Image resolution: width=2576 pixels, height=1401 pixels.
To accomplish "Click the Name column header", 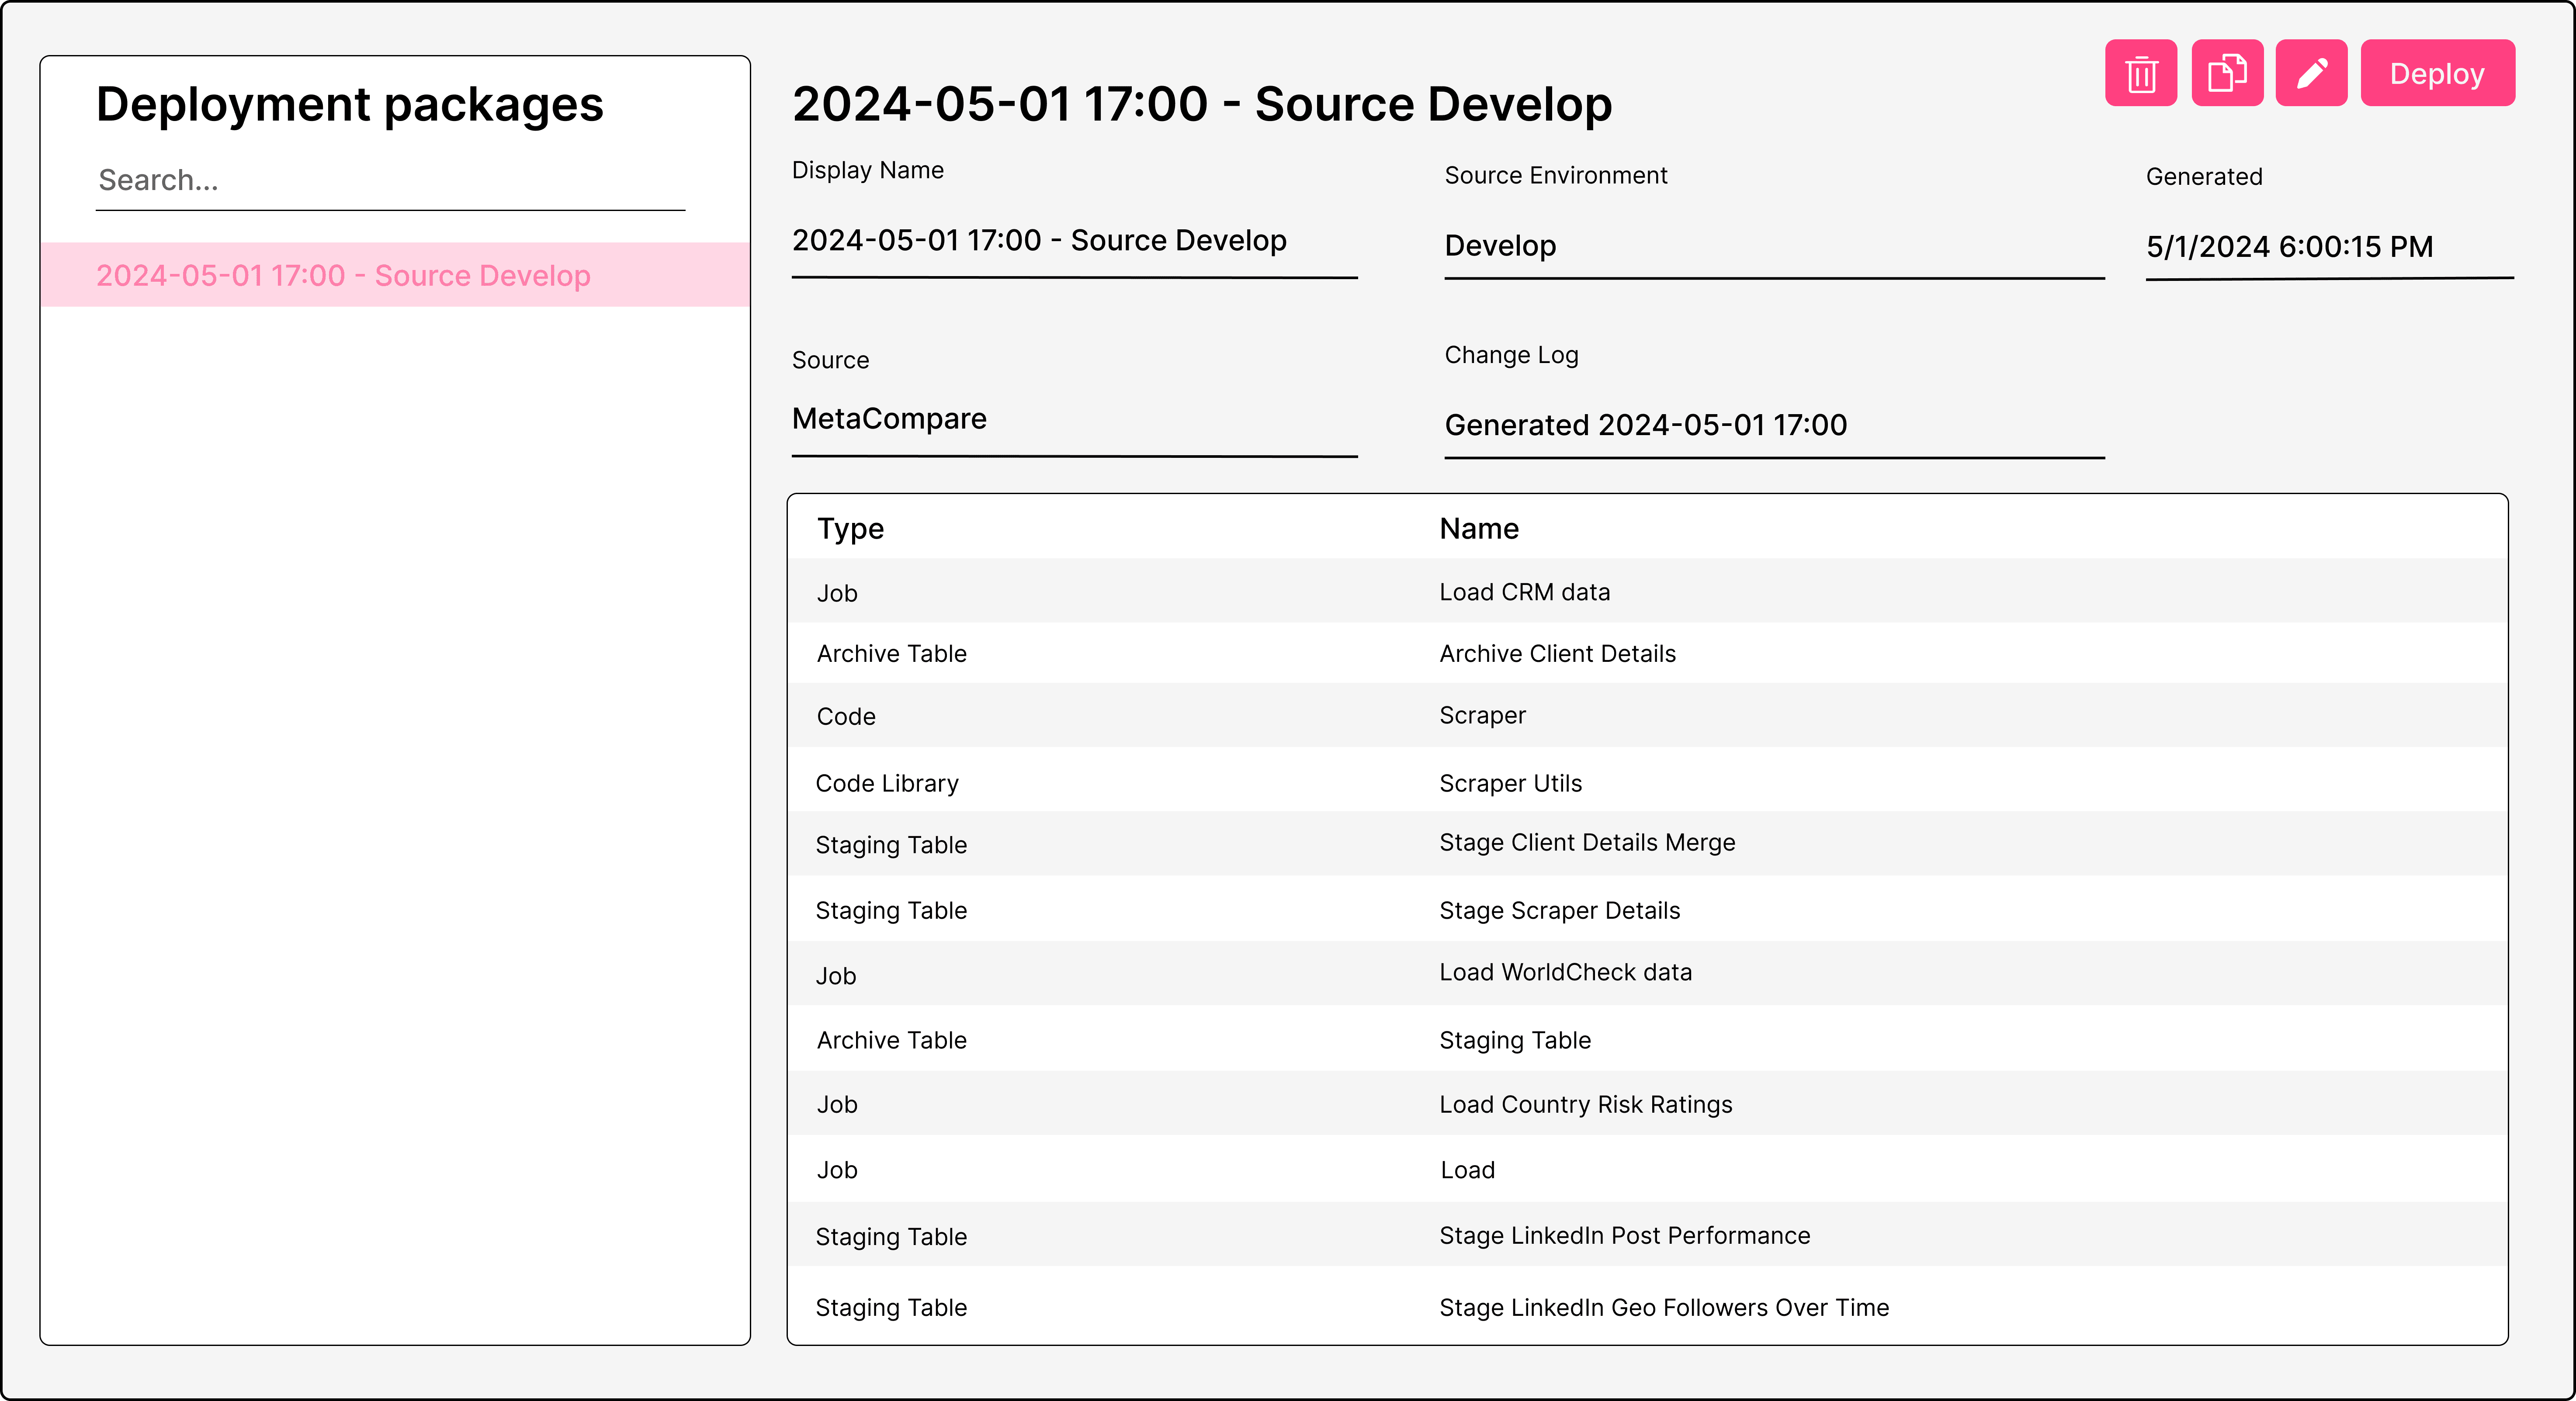I will [1479, 529].
